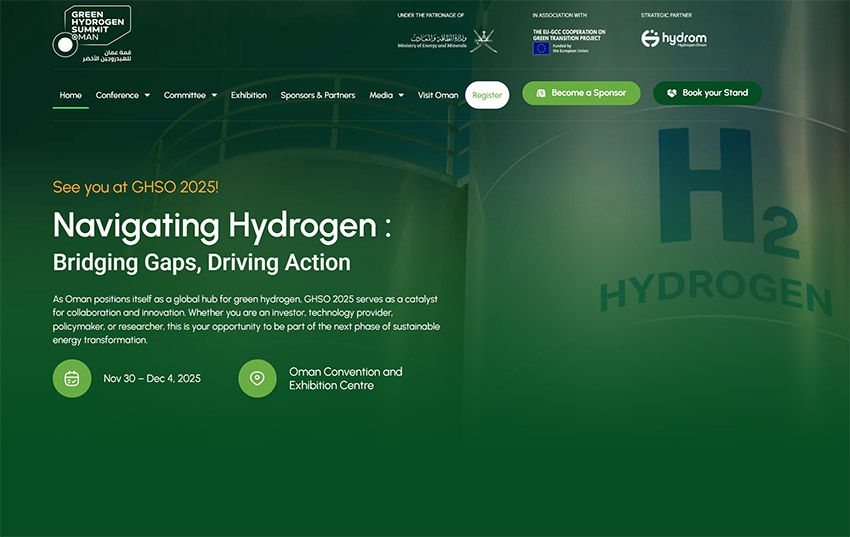This screenshot has width=850, height=537.
Task: Open the Media dropdown menu
Action: [x=386, y=95]
